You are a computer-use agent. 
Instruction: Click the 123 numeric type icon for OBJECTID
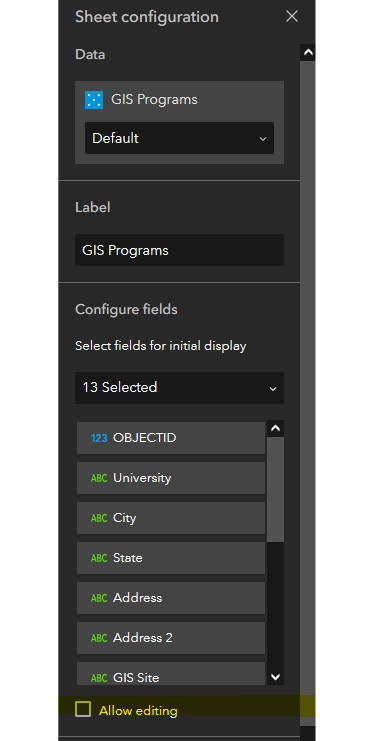click(99, 438)
